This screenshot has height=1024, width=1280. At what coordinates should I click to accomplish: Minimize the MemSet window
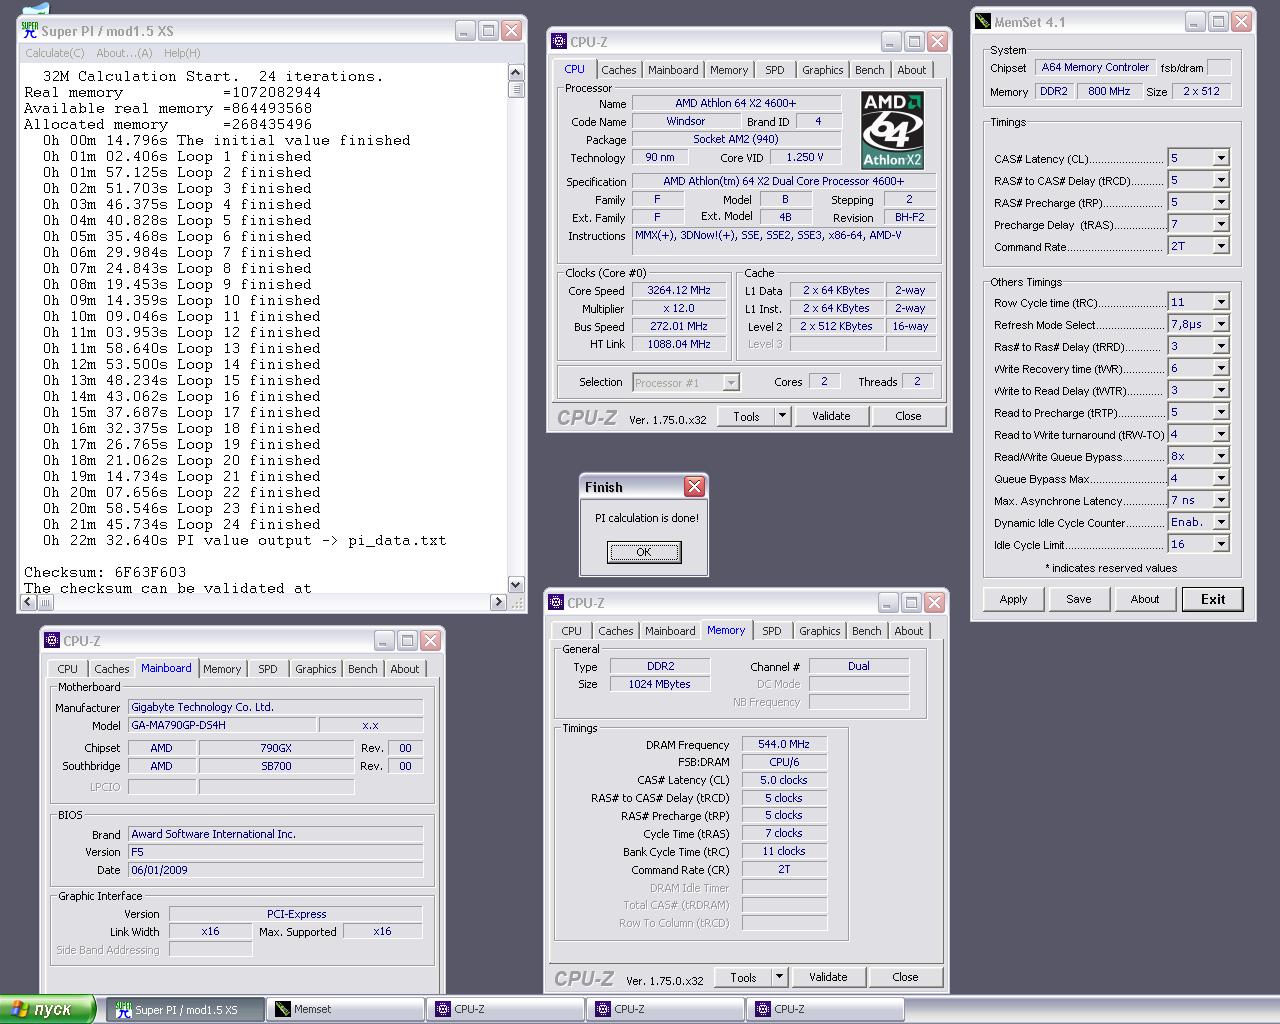click(1196, 21)
